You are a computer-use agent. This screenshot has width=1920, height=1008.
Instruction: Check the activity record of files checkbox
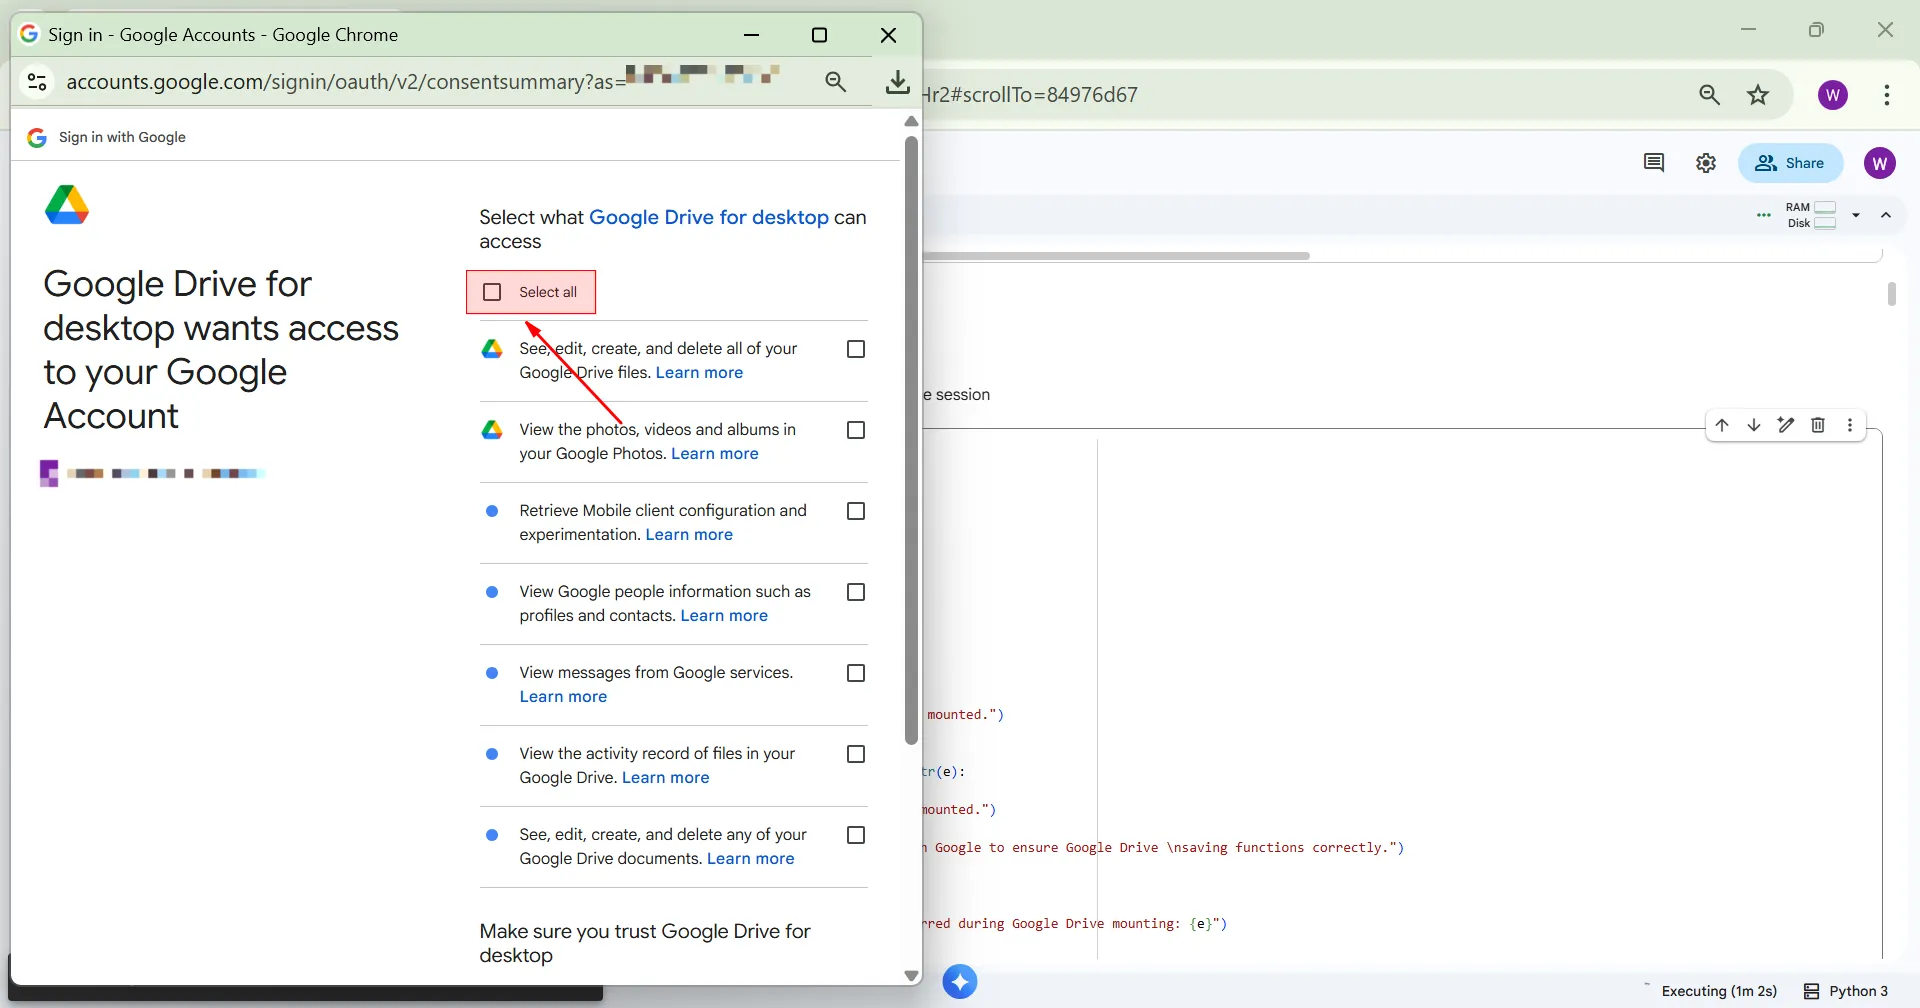856,754
